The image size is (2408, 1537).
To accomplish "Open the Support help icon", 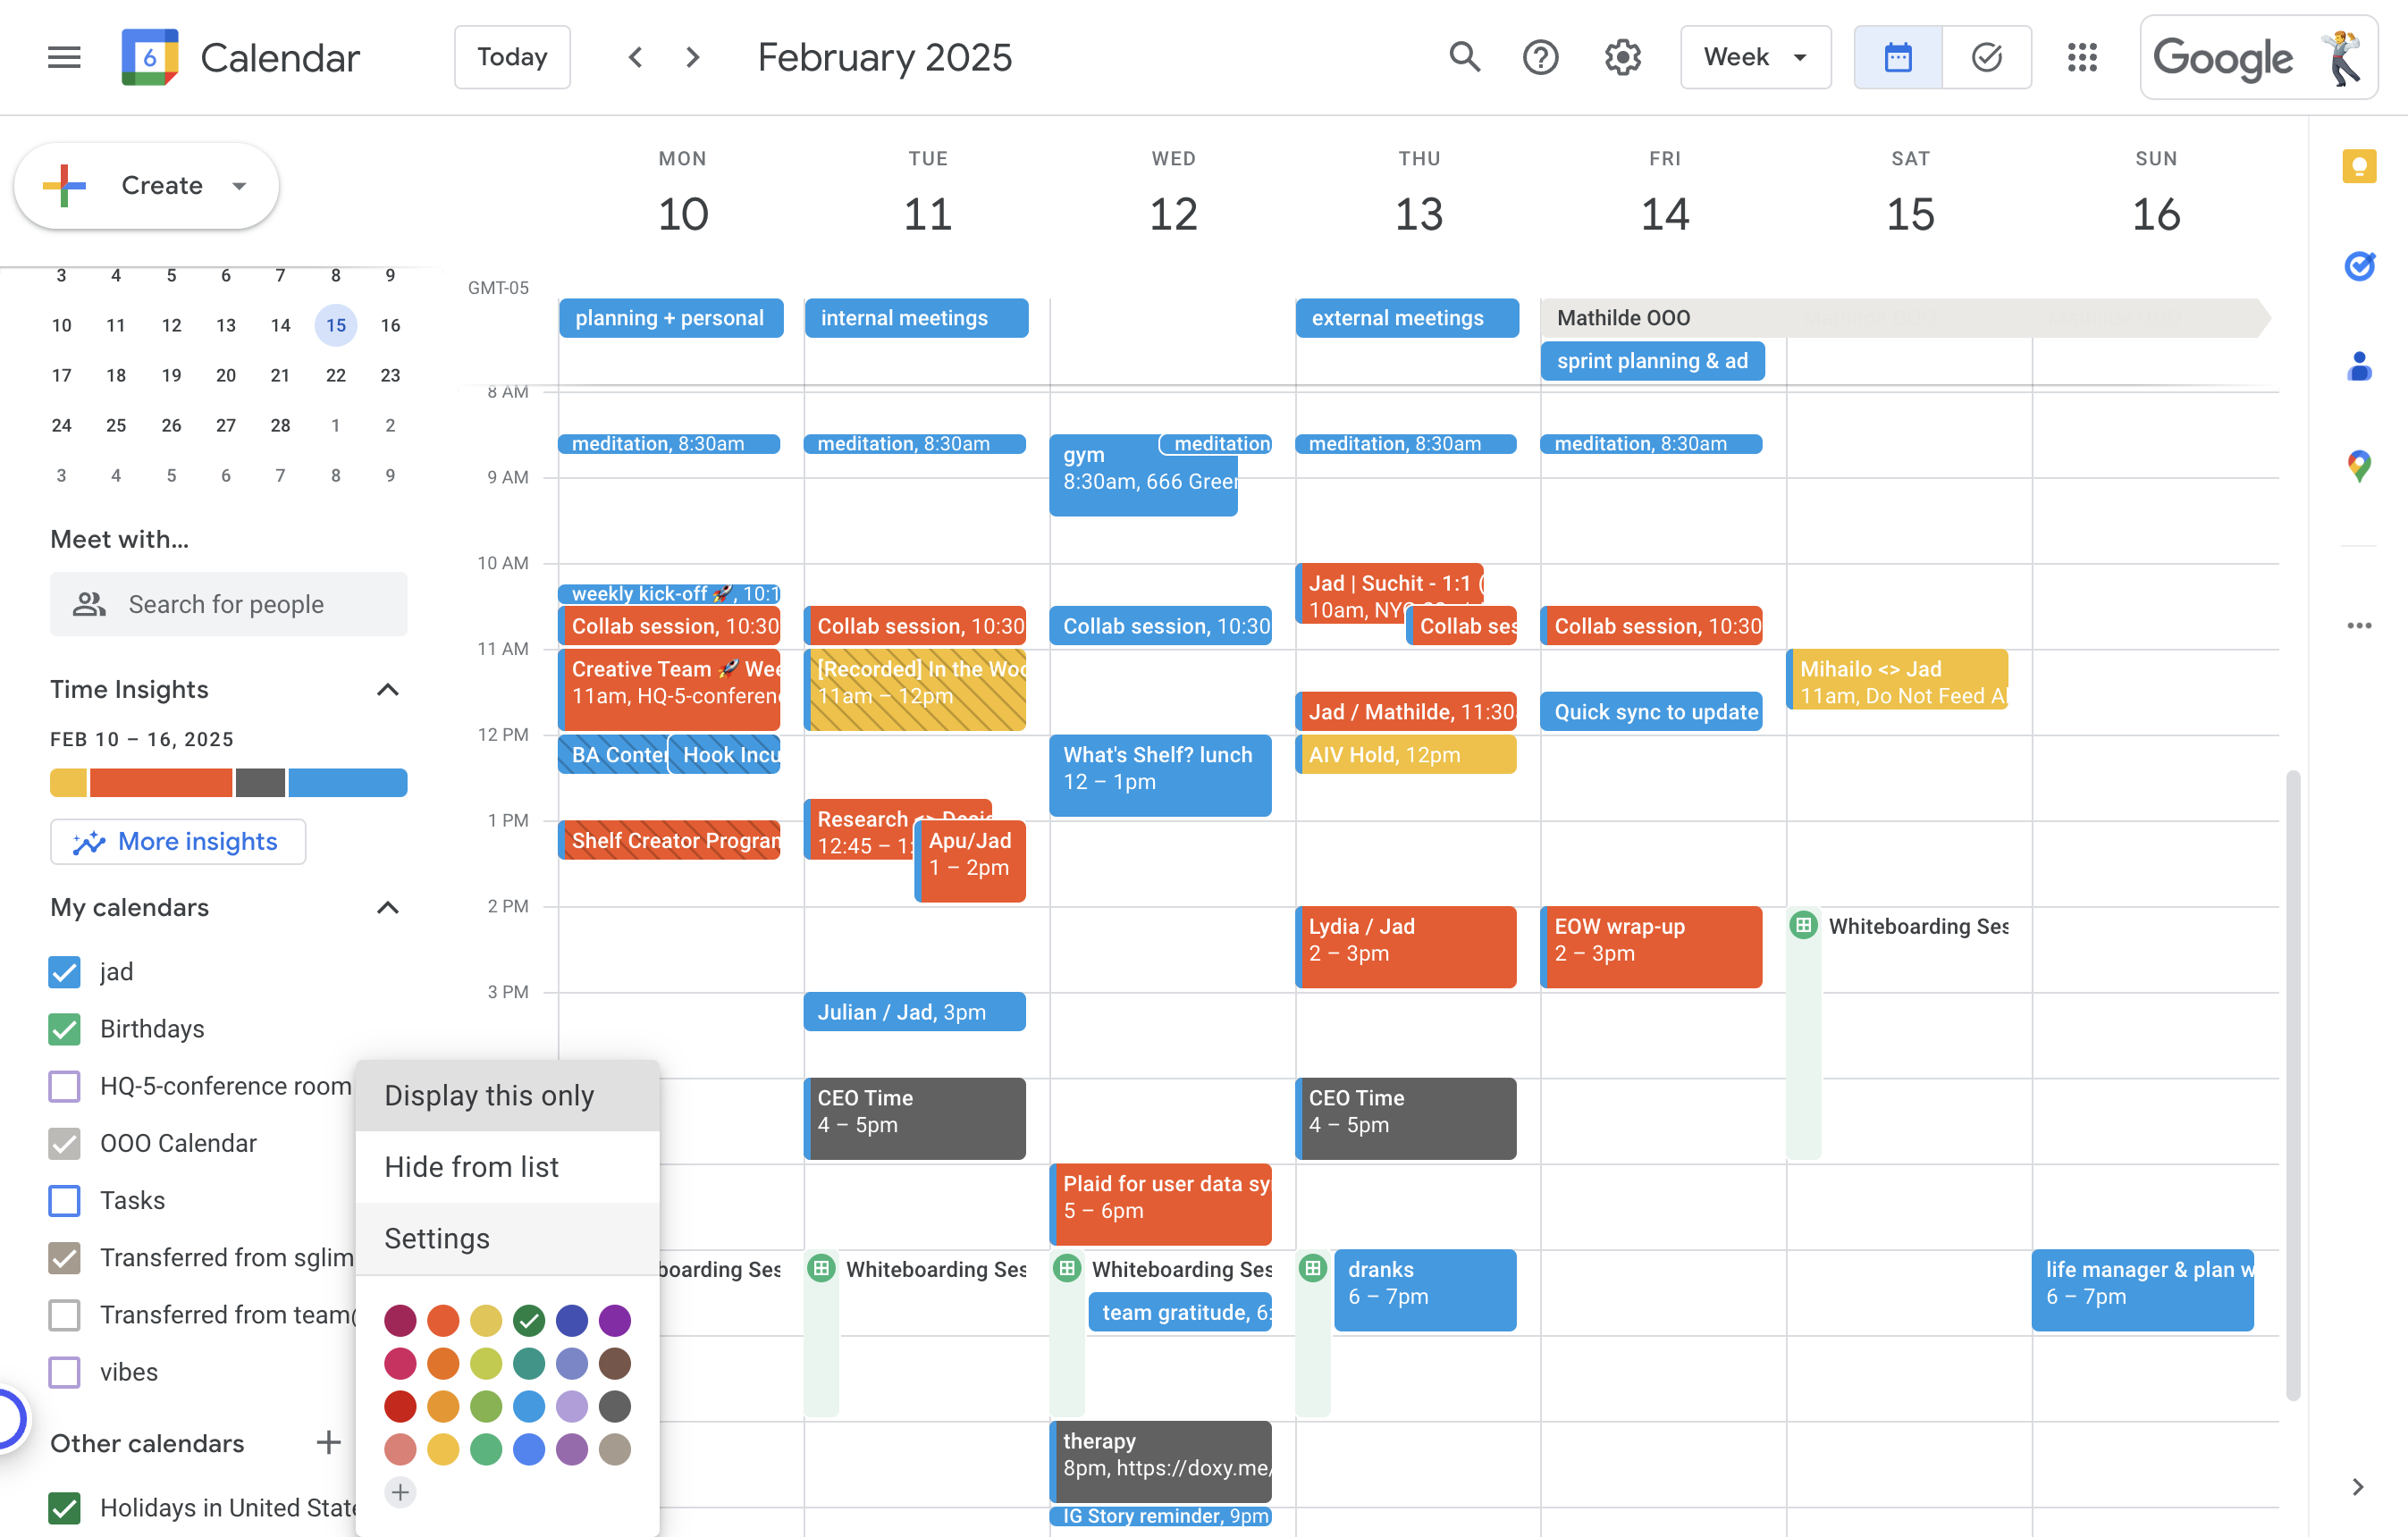I will point(1540,57).
